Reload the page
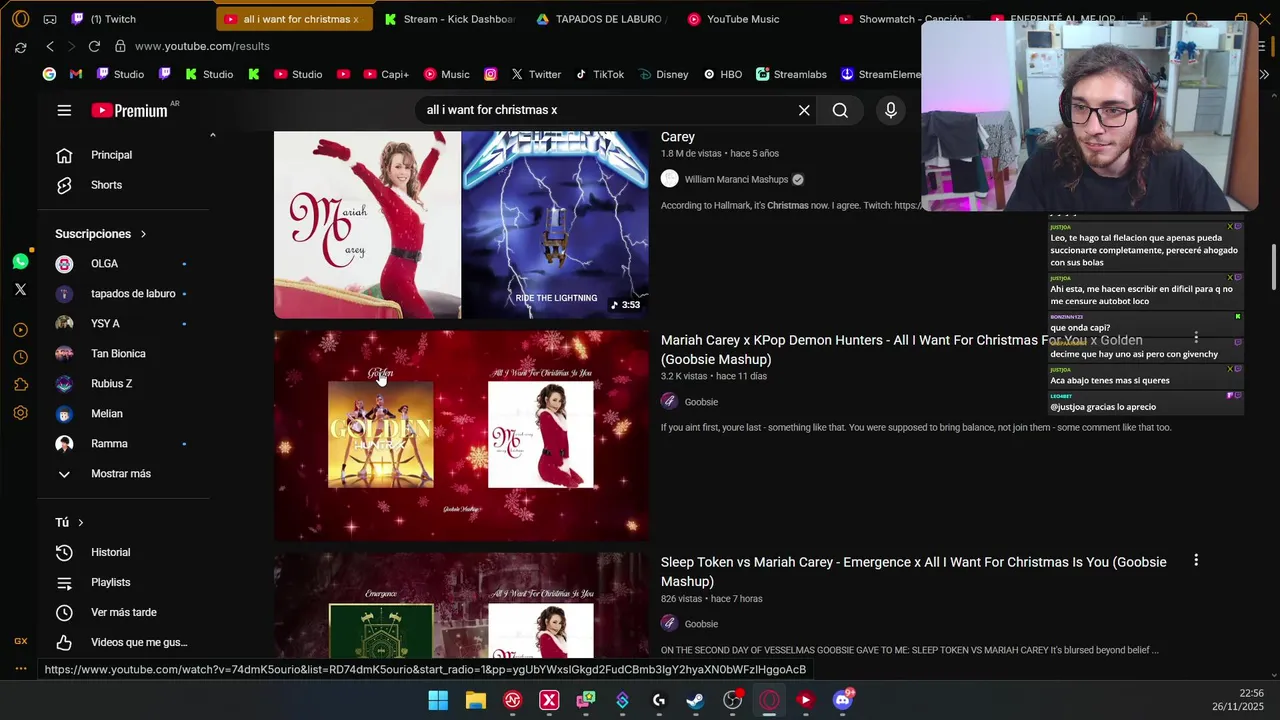Image resolution: width=1280 pixels, height=720 pixels. coord(94,46)
